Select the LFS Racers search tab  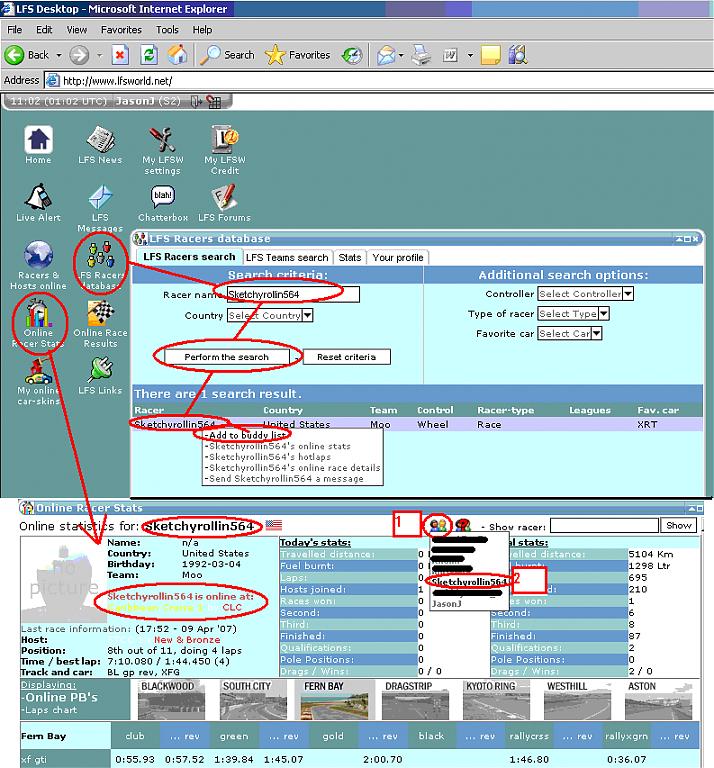pyautogui.click(x=189, y=257)
